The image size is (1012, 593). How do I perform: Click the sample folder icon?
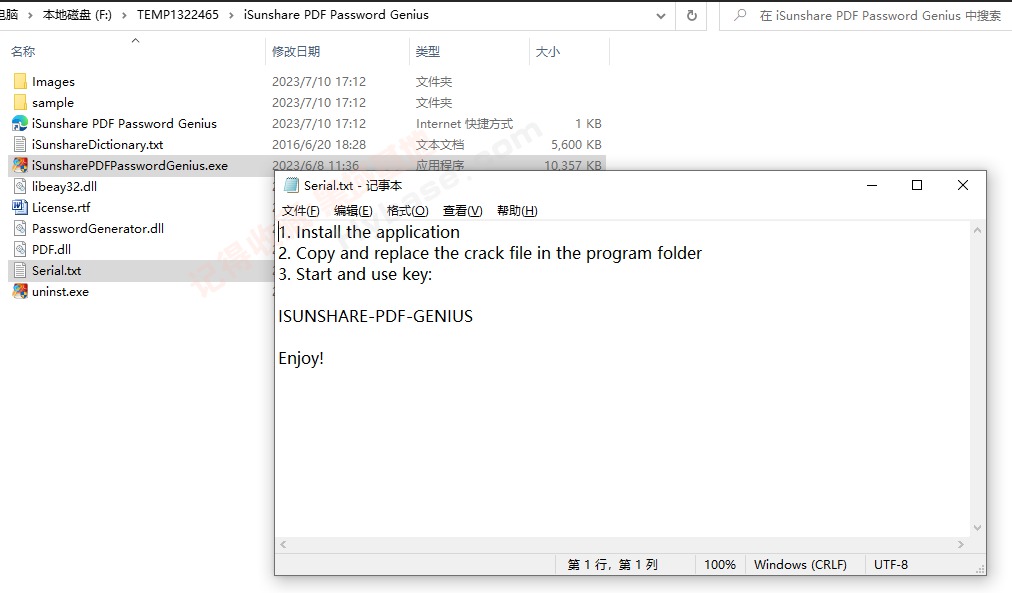click(x=20, y=103)
